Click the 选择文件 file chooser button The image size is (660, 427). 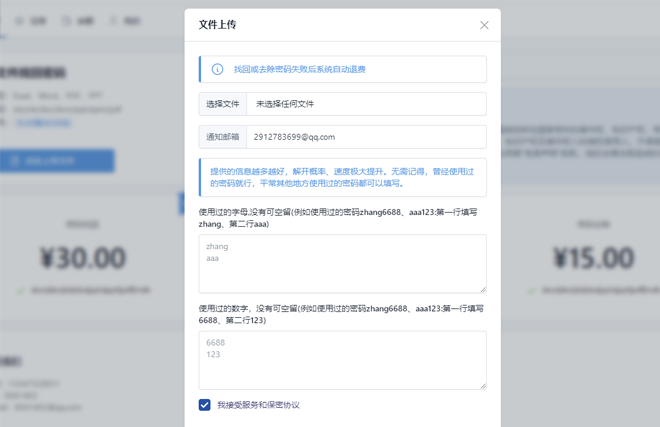tap(223, 104)
